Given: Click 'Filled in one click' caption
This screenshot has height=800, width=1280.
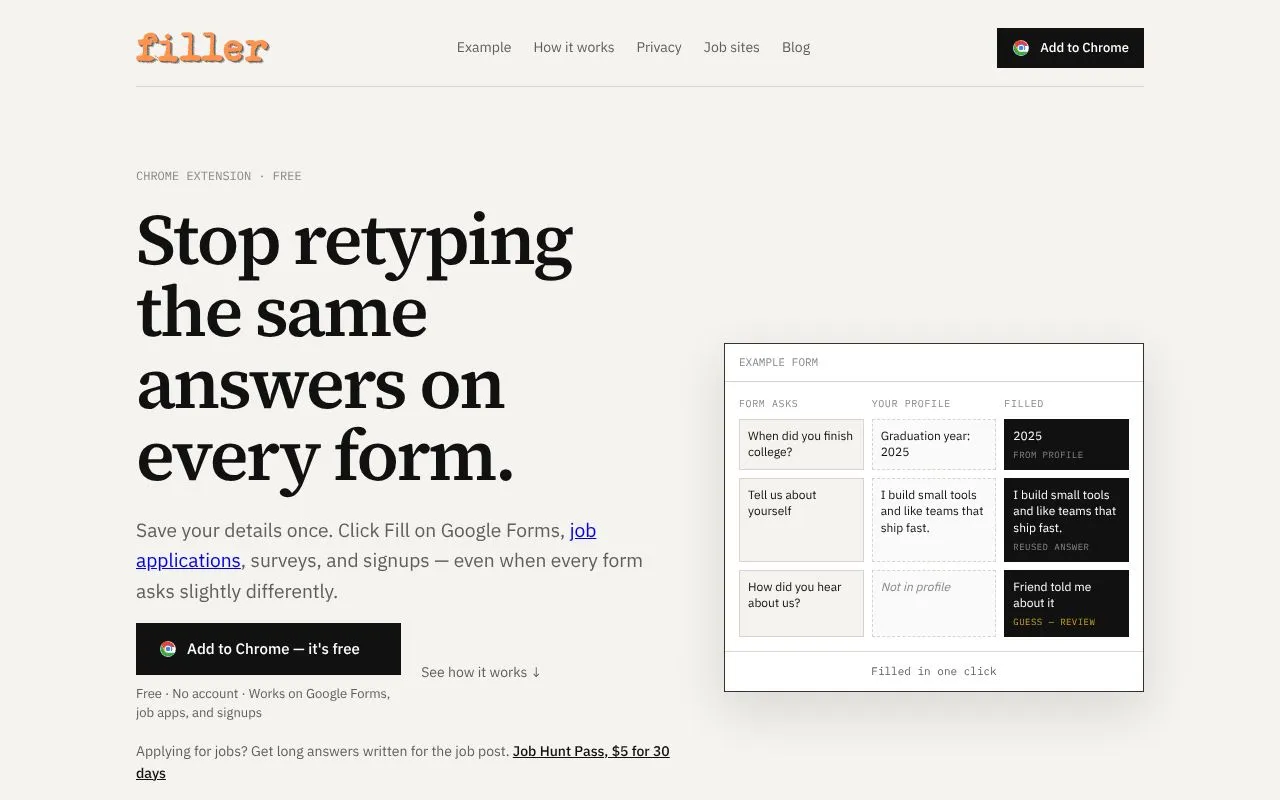Looking at the screenshot, I should [934, 671].
